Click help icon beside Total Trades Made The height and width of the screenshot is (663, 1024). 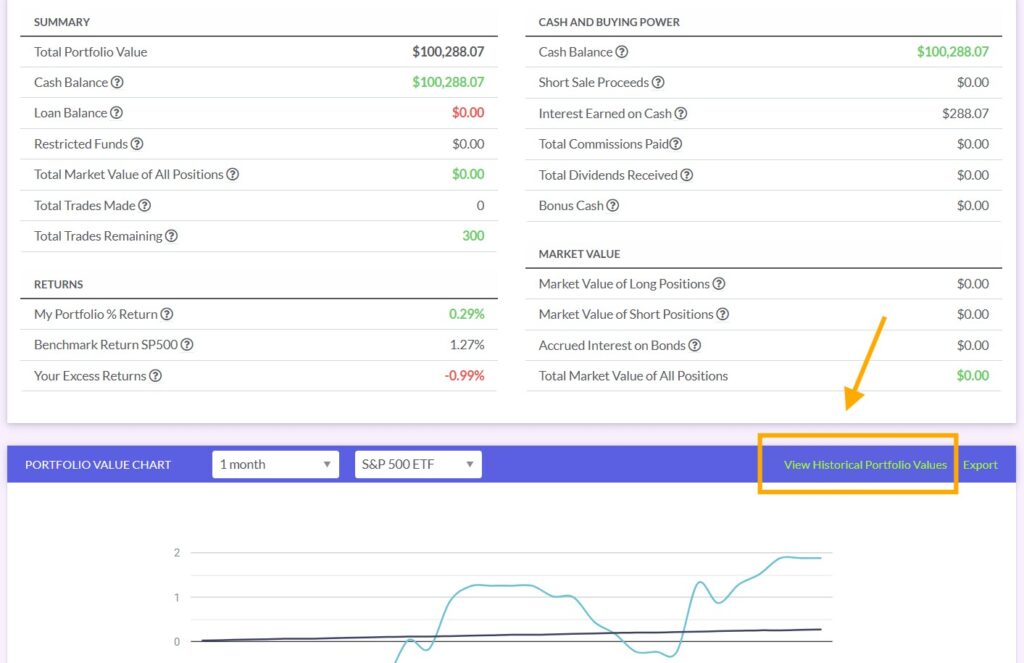coord(145,205)
